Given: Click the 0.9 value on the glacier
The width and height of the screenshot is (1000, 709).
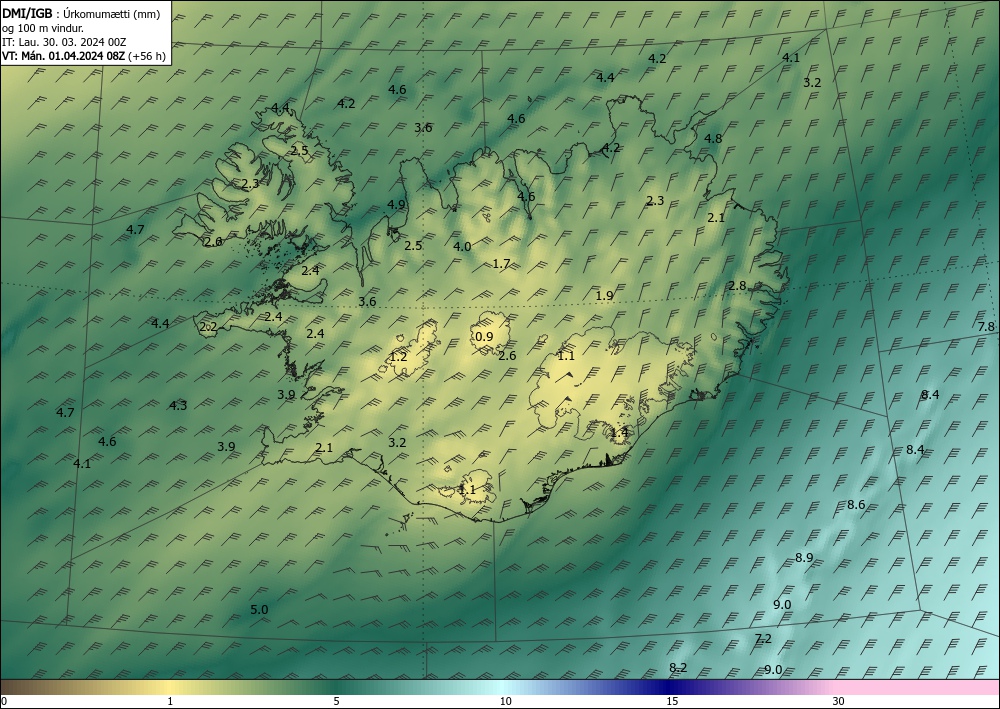Looking at the screenshot, I should pos(485,337).
